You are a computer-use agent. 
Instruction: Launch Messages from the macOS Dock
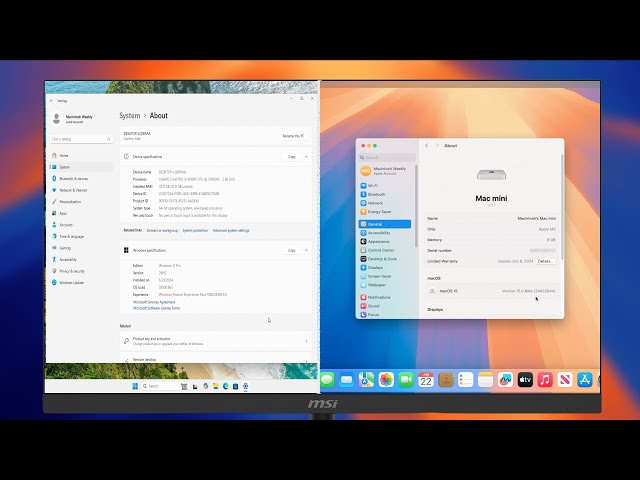pyautogui.click(x=327, y=380)
